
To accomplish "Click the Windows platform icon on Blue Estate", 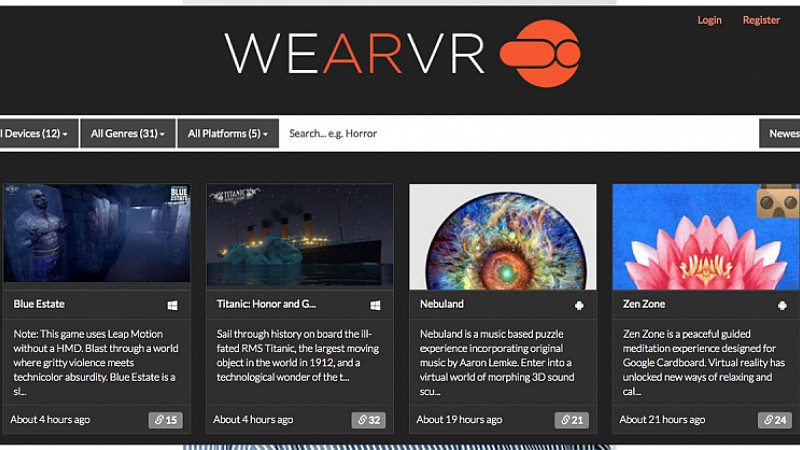I will [172, 305].
